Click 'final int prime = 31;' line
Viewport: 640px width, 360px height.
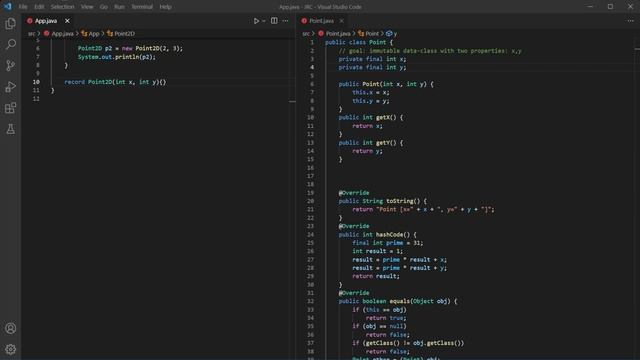point(388,243)
